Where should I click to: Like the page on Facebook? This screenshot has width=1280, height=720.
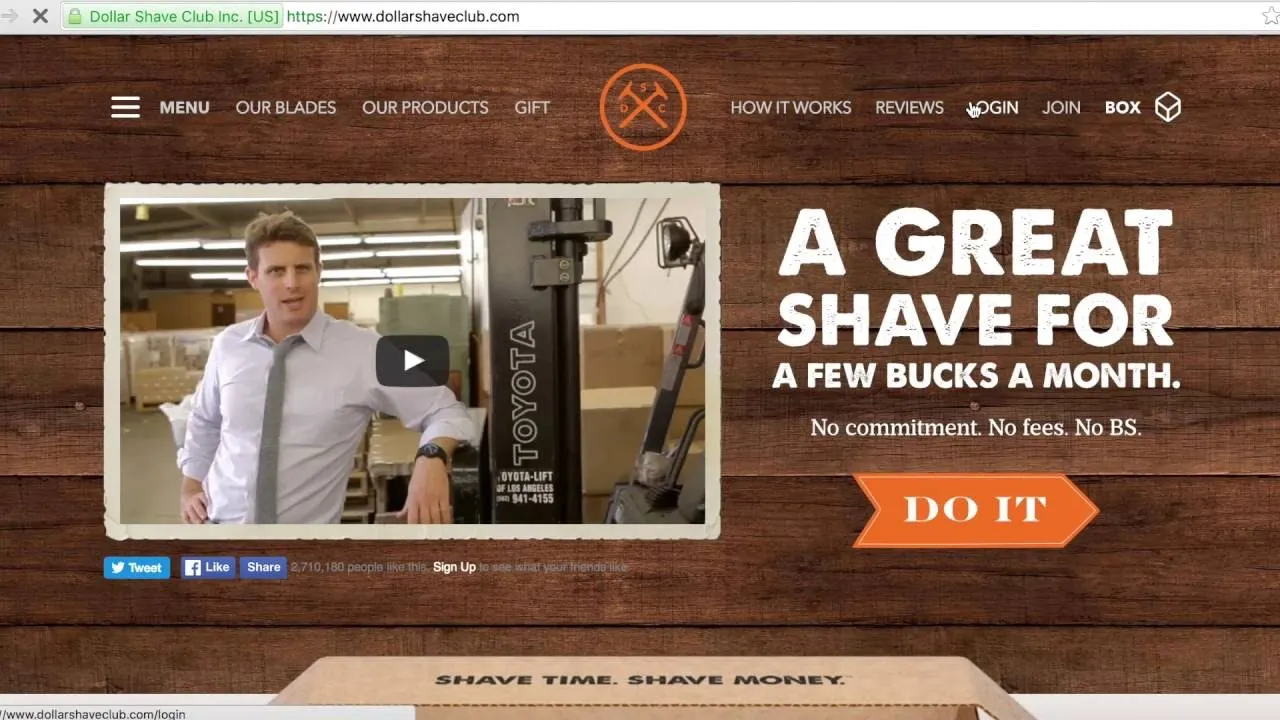[208, 567]
